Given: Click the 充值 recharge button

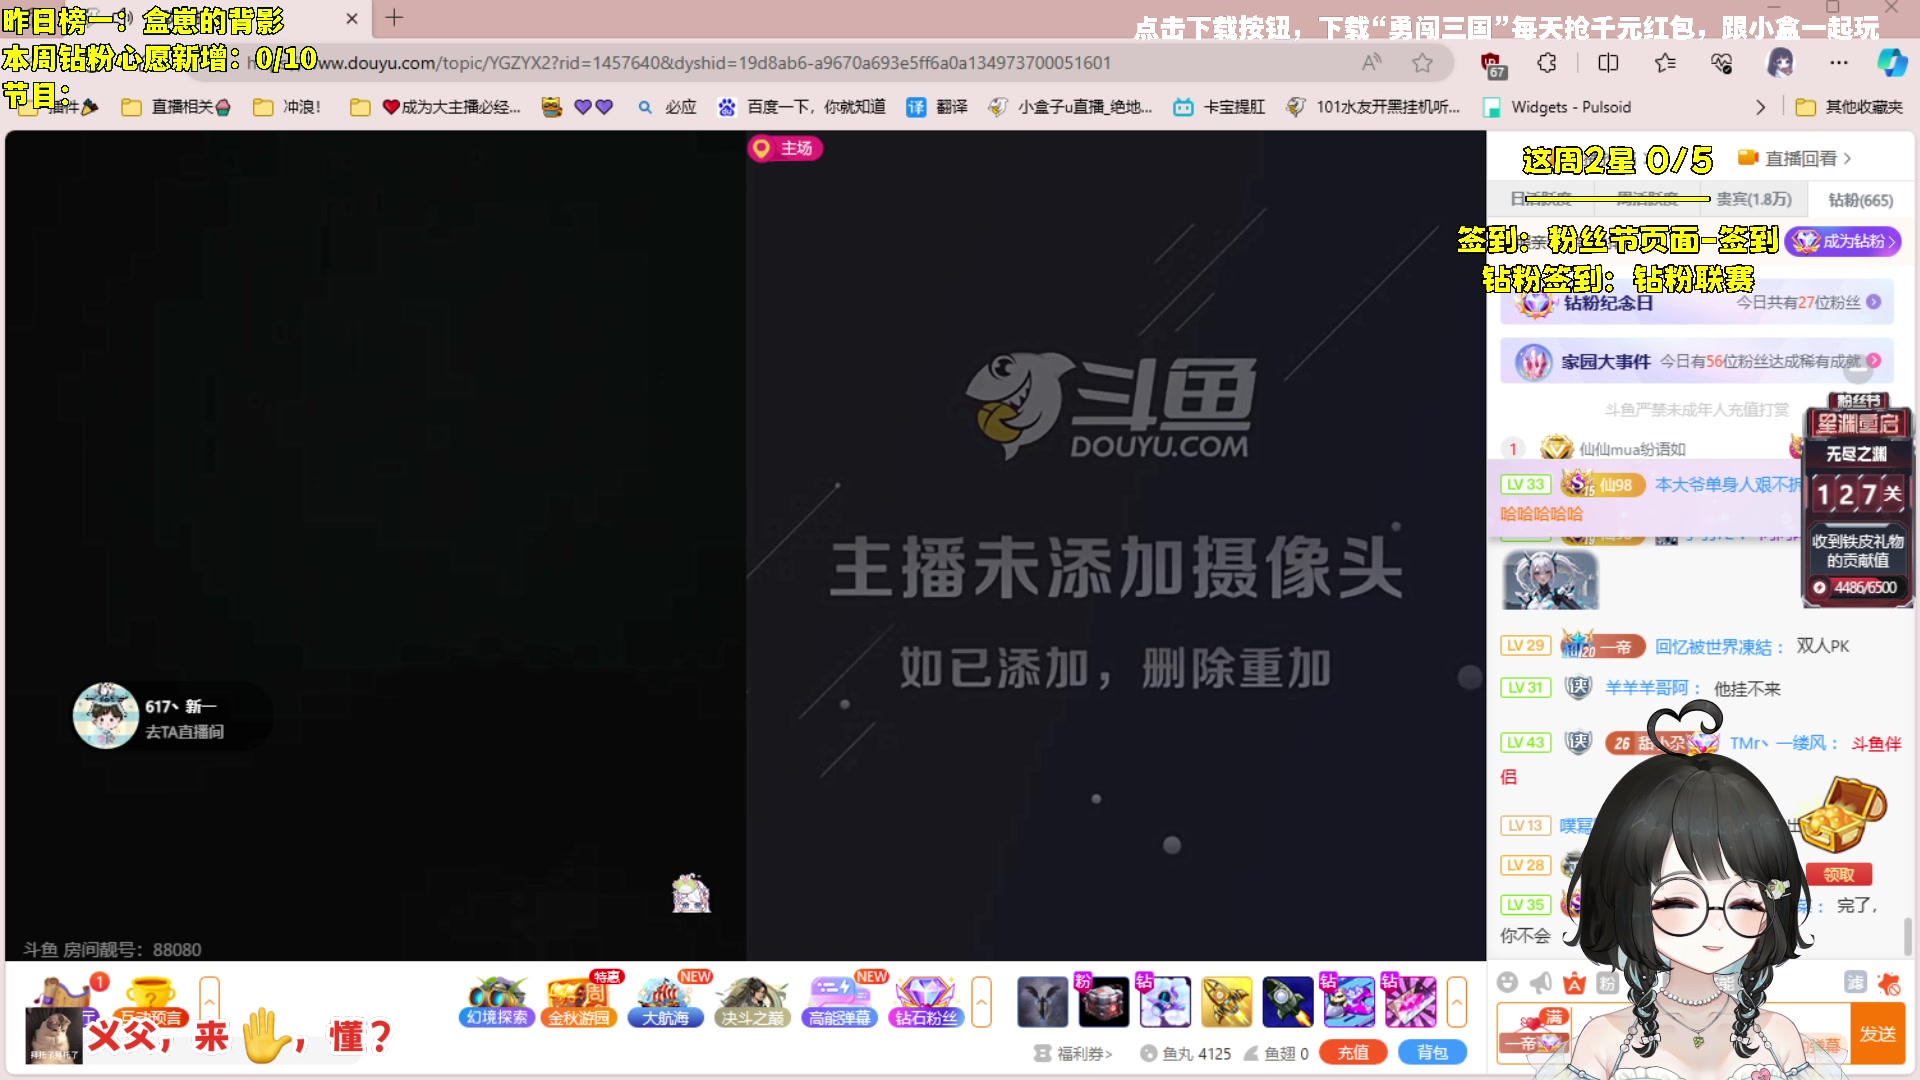Looking at the screenshot, I should coord(1353,1052).
